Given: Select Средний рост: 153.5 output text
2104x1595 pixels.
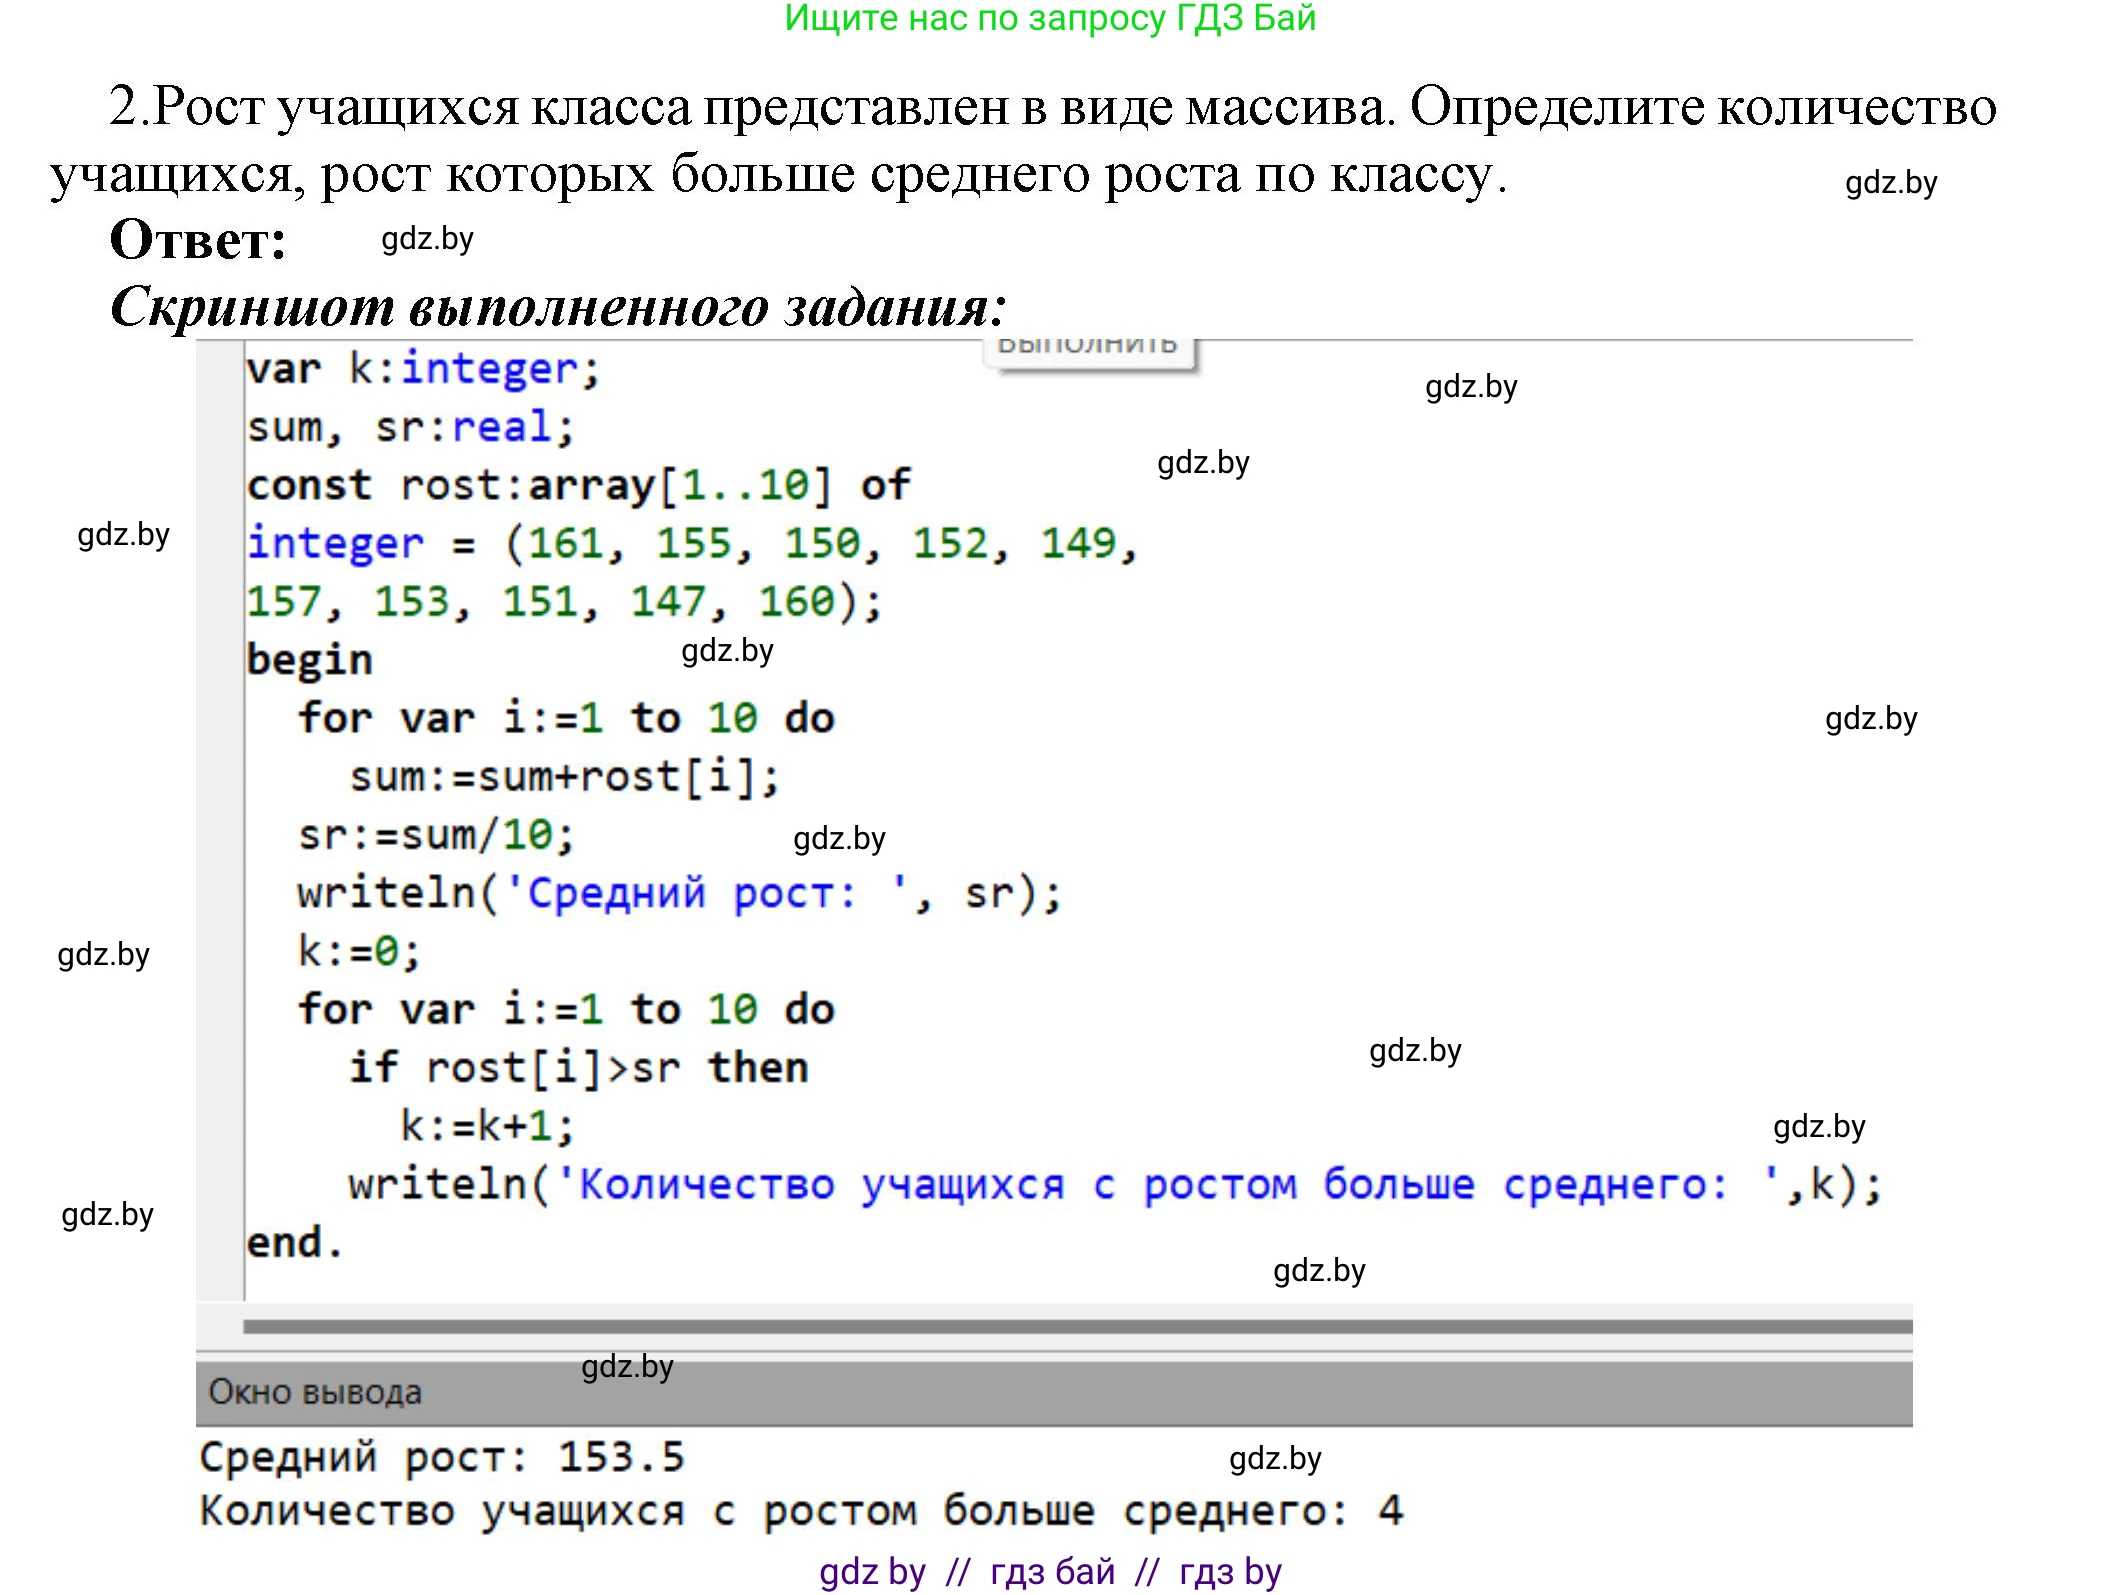Looking at the screenshot, I should point(440,1458).
